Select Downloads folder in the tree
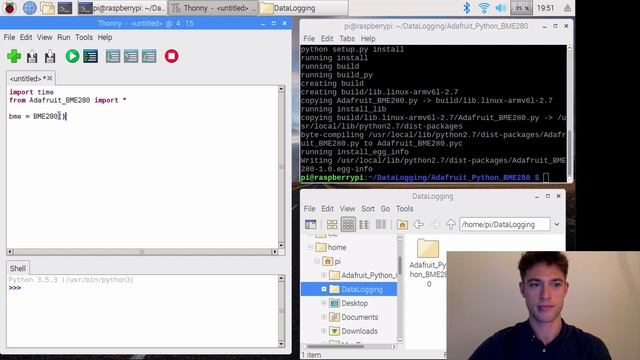 pos(359,331)
